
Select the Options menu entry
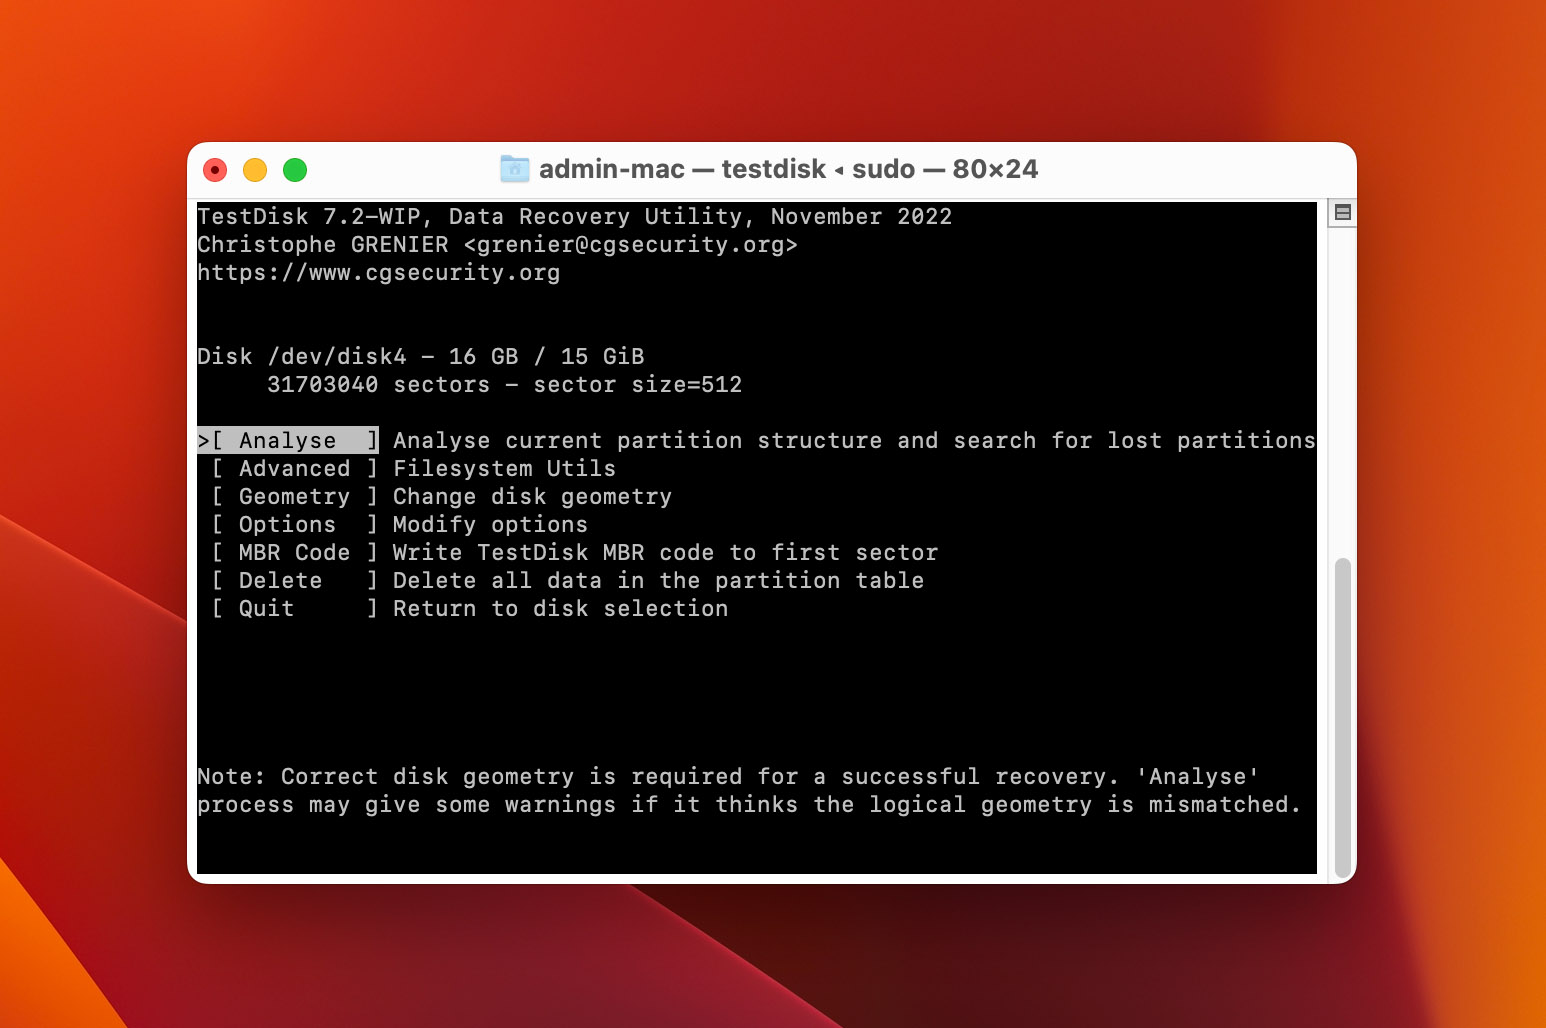[294, 524]
